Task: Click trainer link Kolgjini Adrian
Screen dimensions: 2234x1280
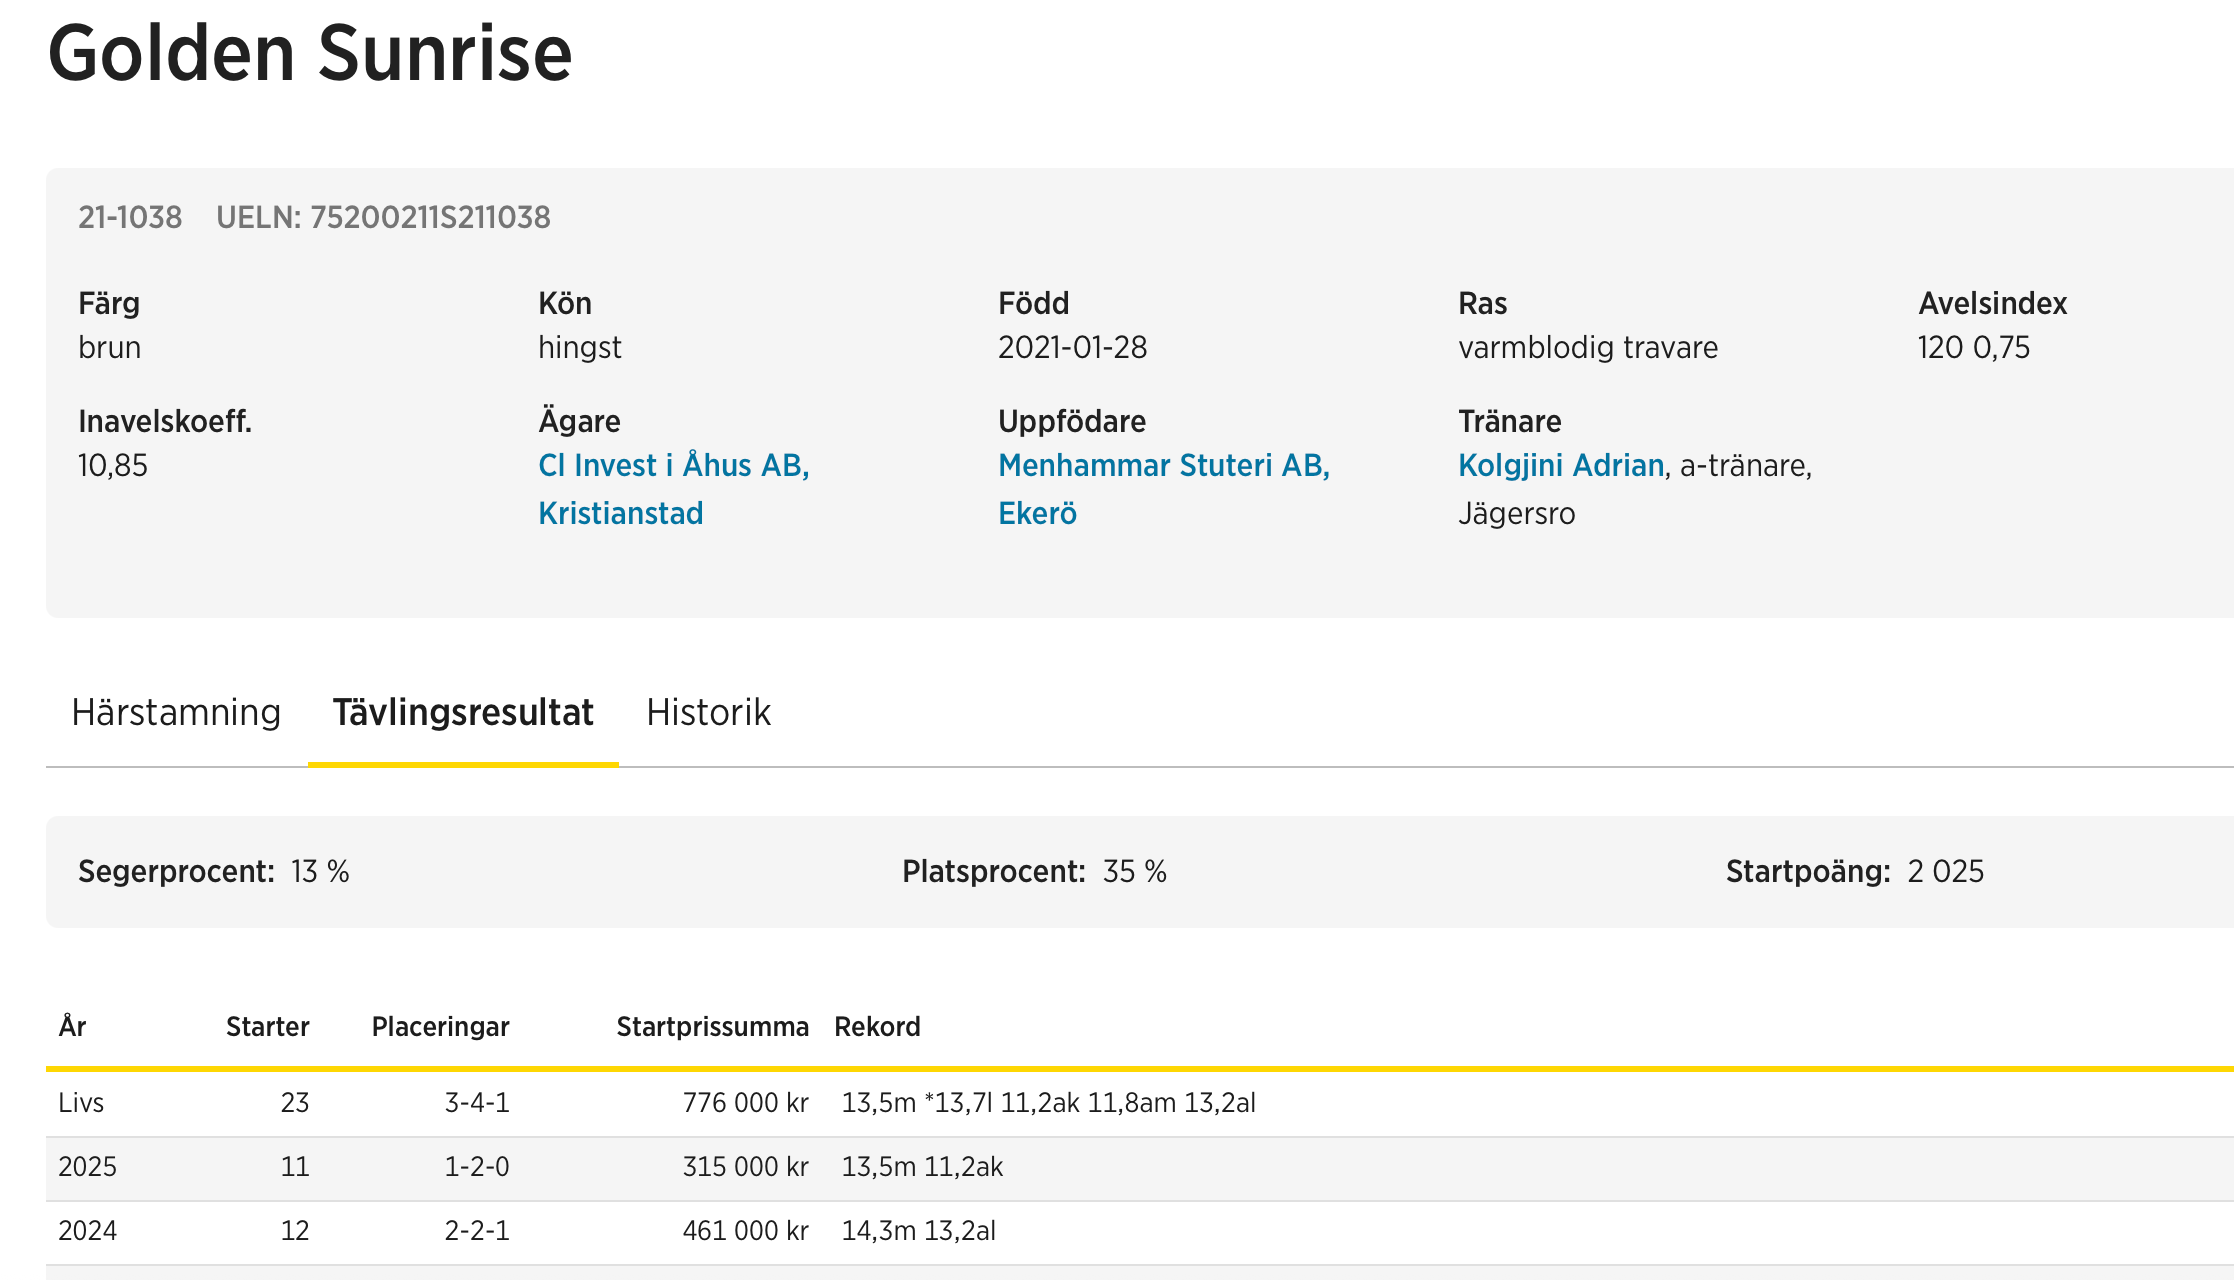Action: 1560,466
